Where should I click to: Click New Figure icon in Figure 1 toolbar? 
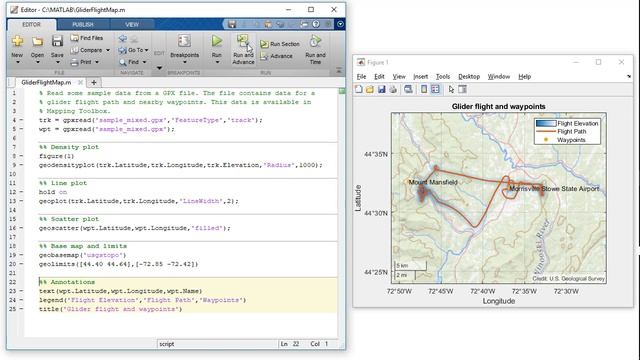click(359, 89)
